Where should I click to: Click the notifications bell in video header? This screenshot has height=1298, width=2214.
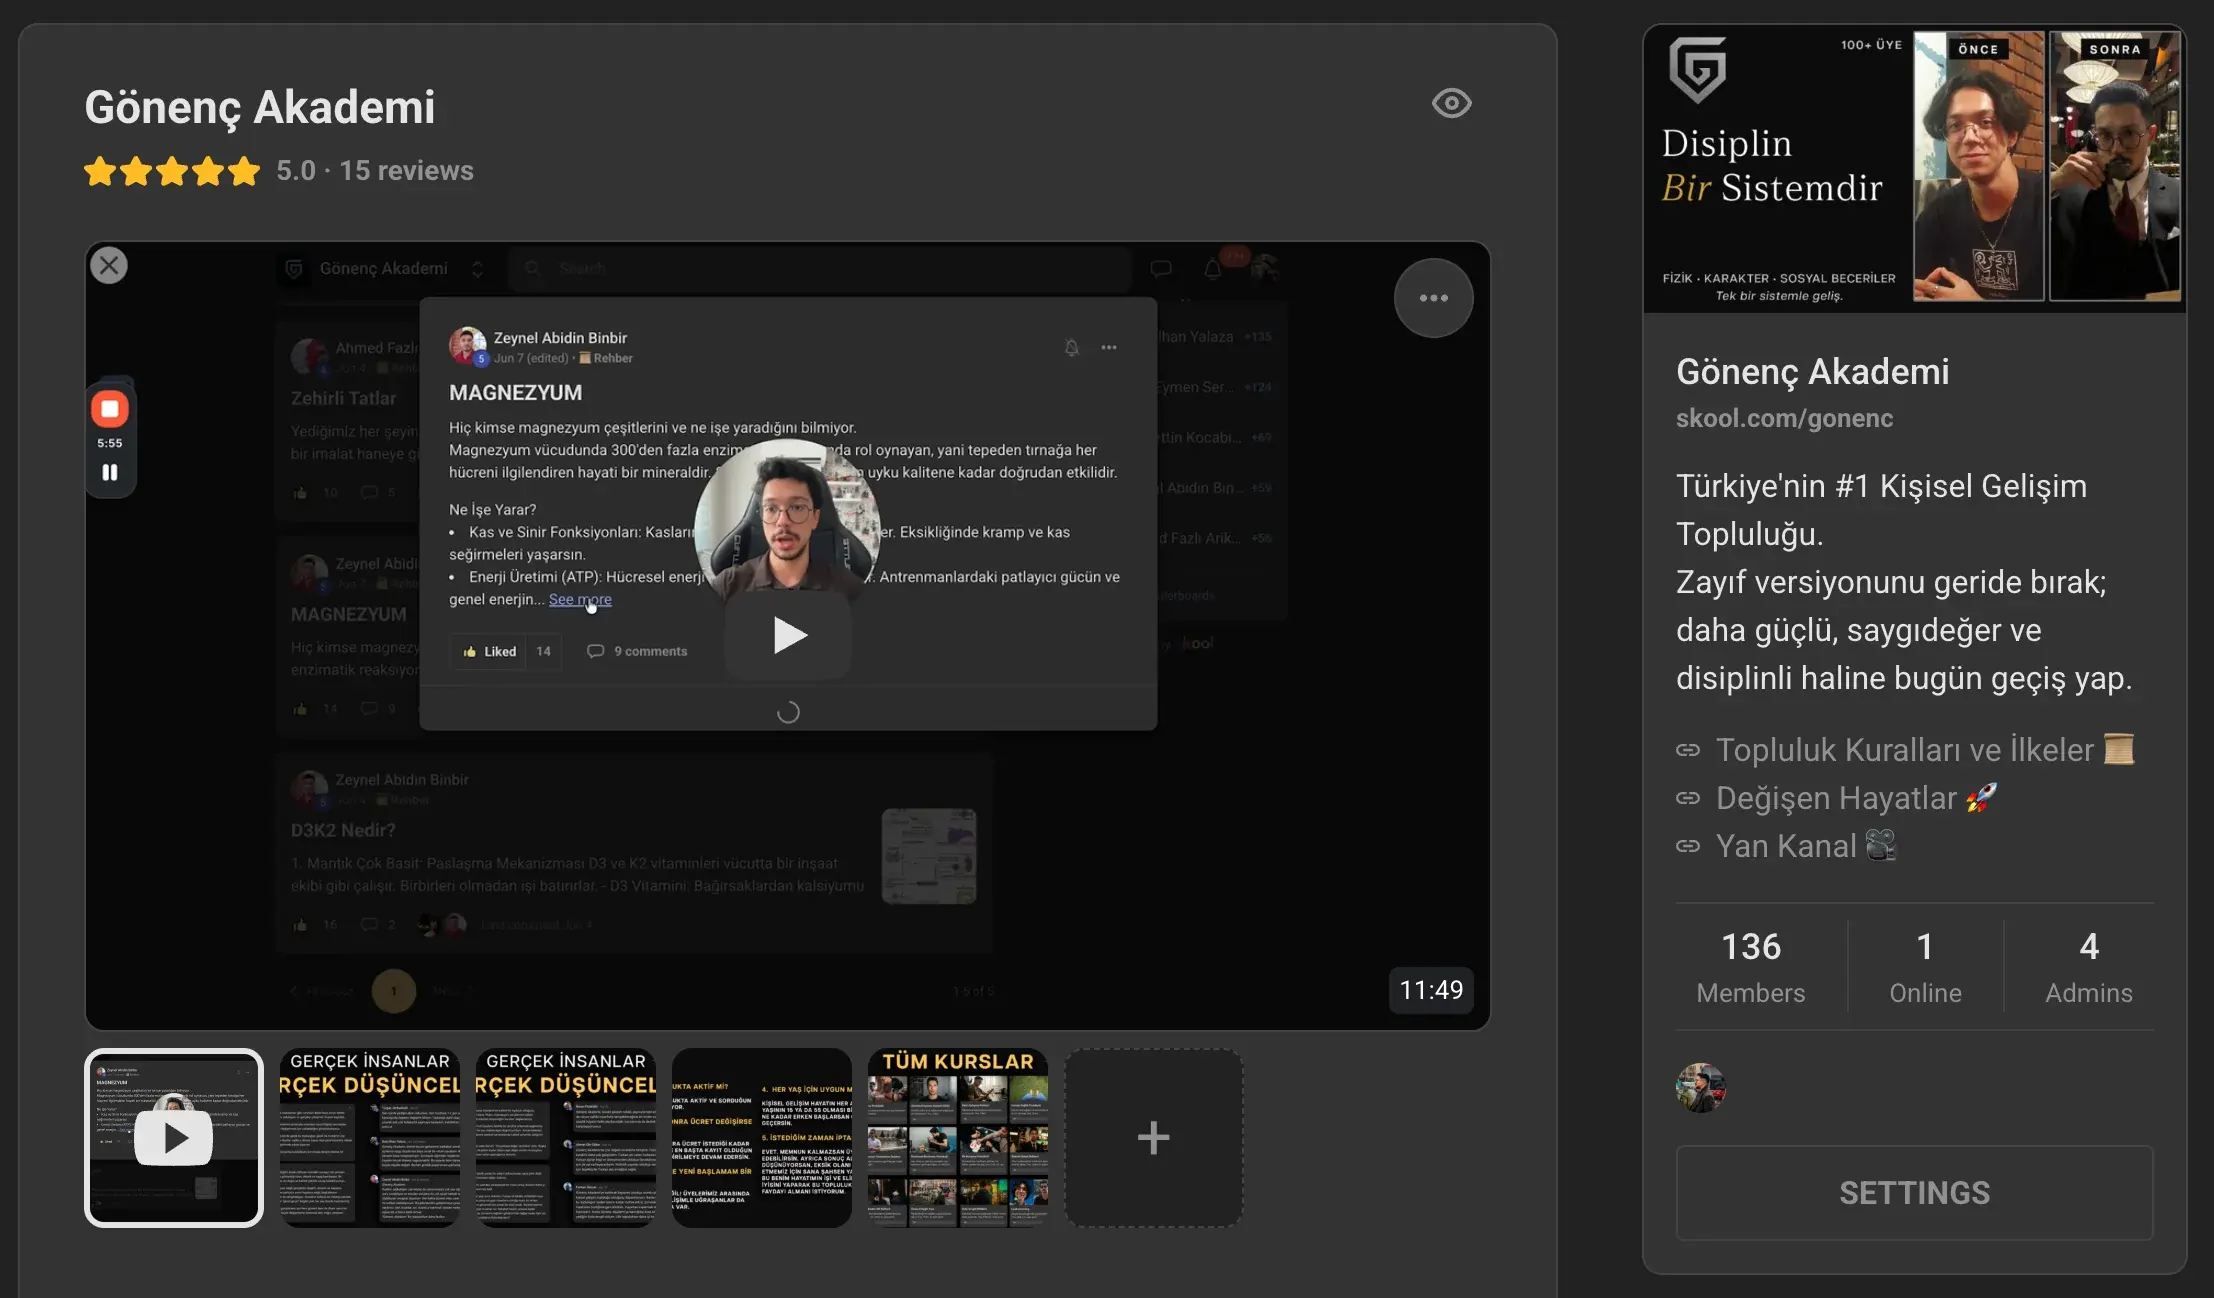(x=1212, y=268)
